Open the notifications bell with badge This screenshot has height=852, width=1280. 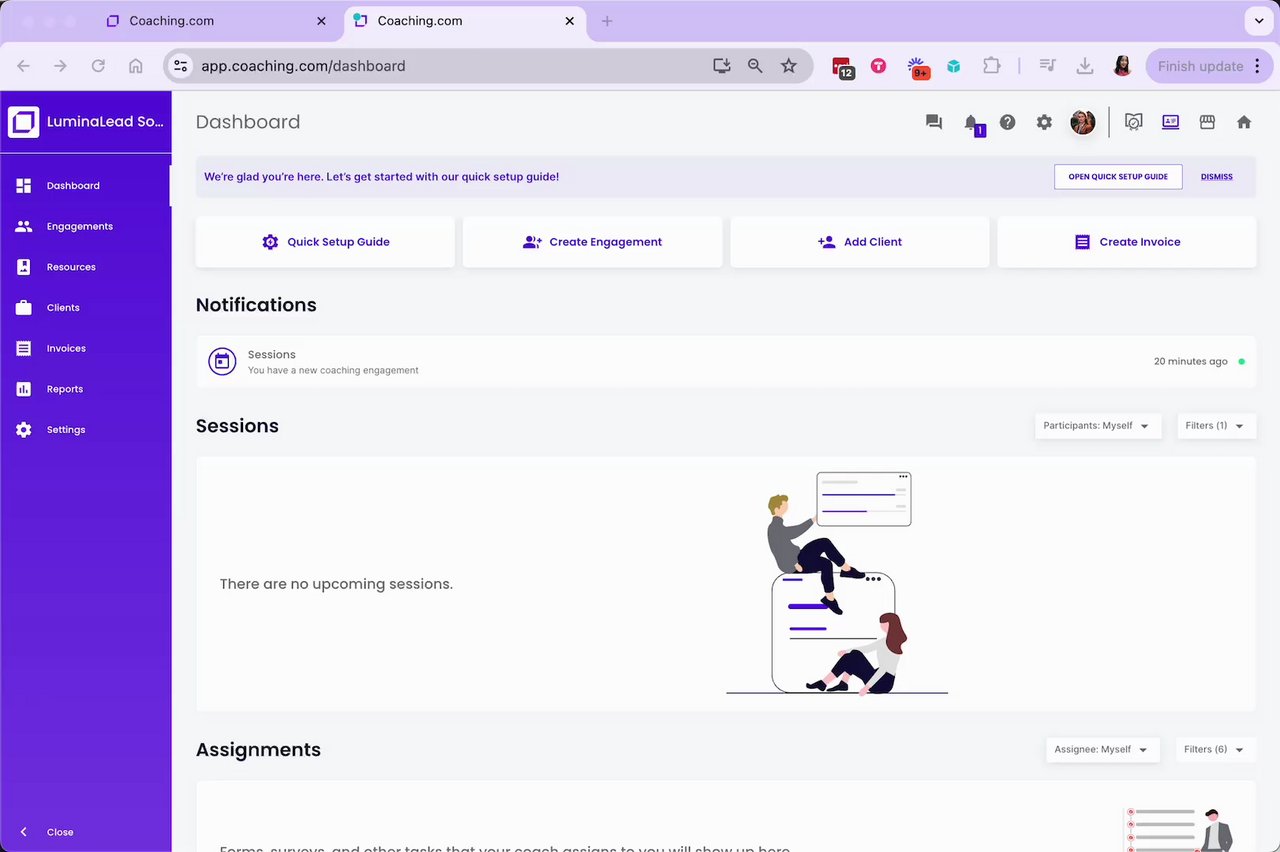pyautogui.click(x=972, y=123)
